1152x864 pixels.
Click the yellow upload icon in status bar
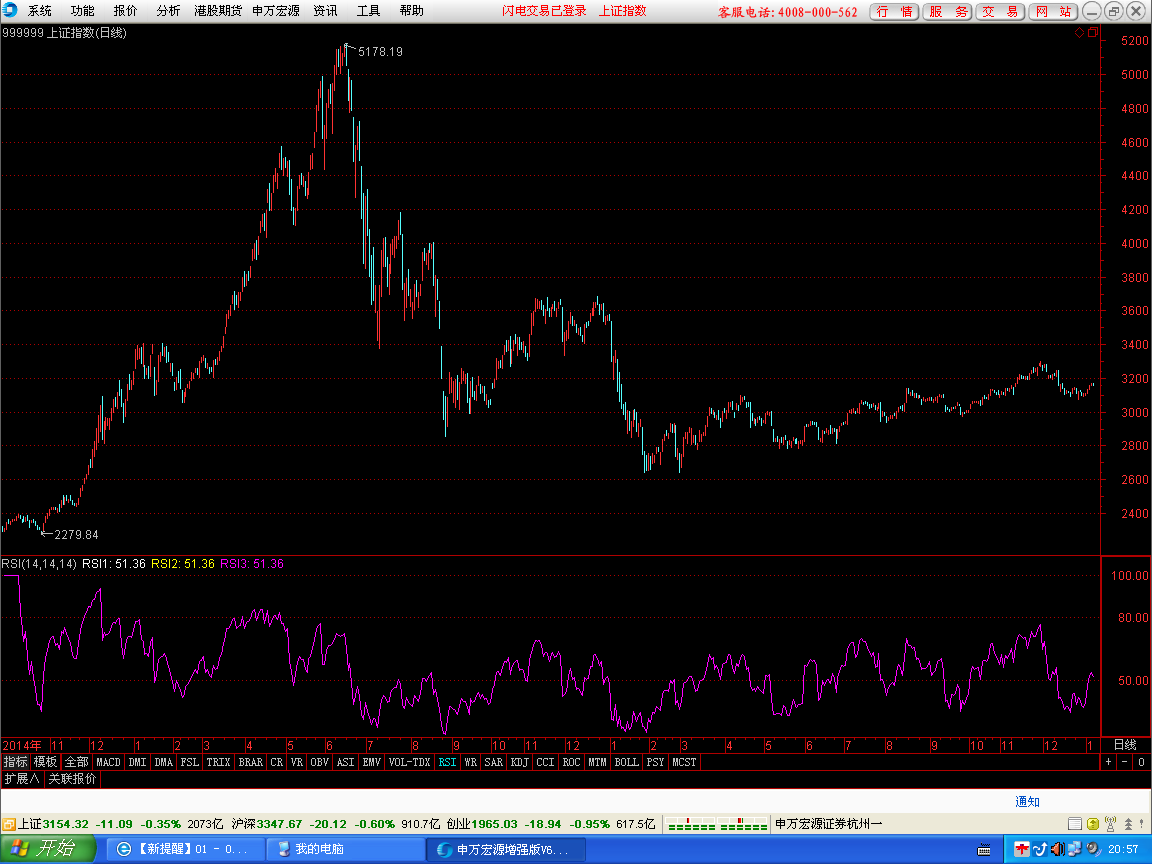tap(1092, 824)
